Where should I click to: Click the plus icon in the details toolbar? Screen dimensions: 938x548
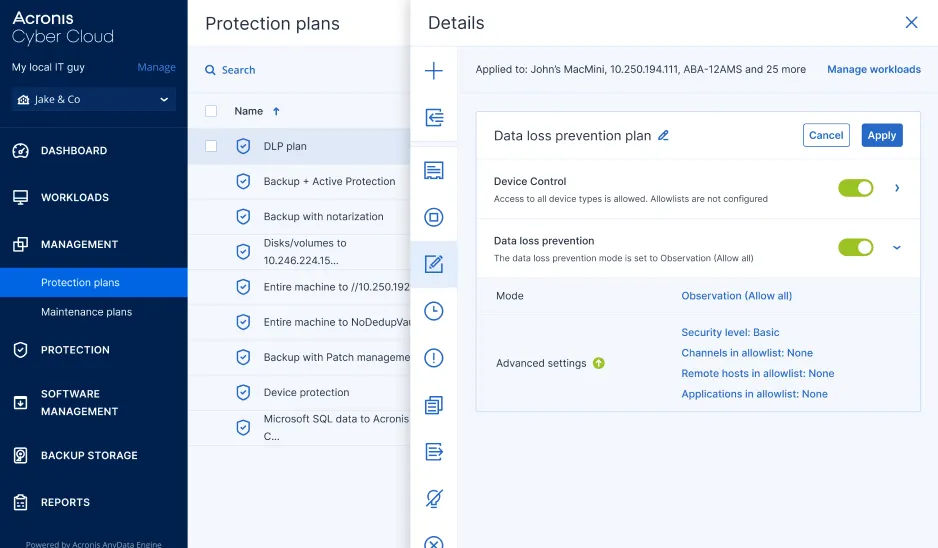tap(434, 71)
